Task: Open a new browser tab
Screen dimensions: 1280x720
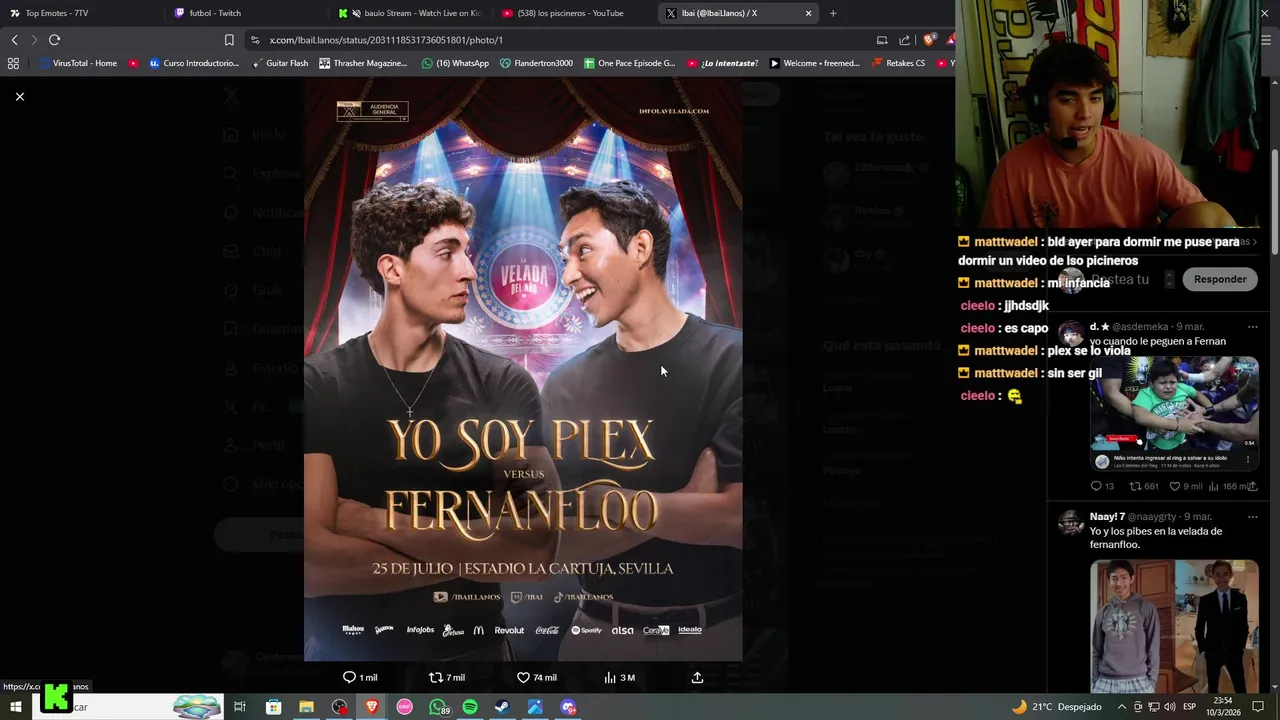Action: pos(833,13)
